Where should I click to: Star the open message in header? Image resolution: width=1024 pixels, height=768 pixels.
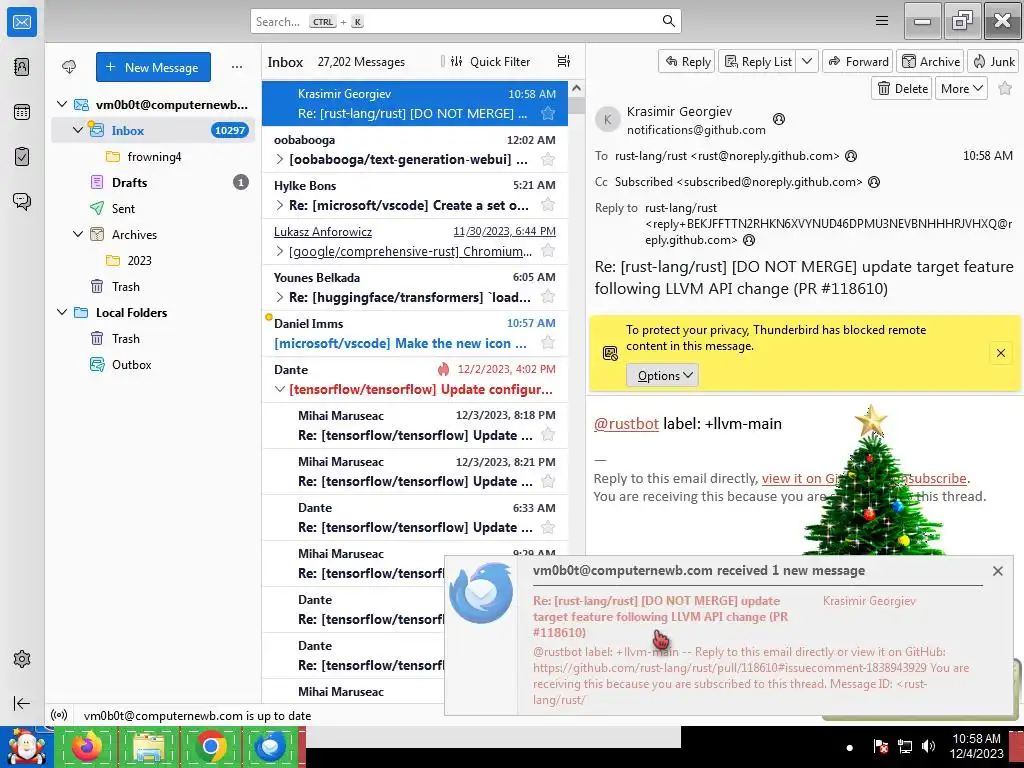tap(1005, 89)
